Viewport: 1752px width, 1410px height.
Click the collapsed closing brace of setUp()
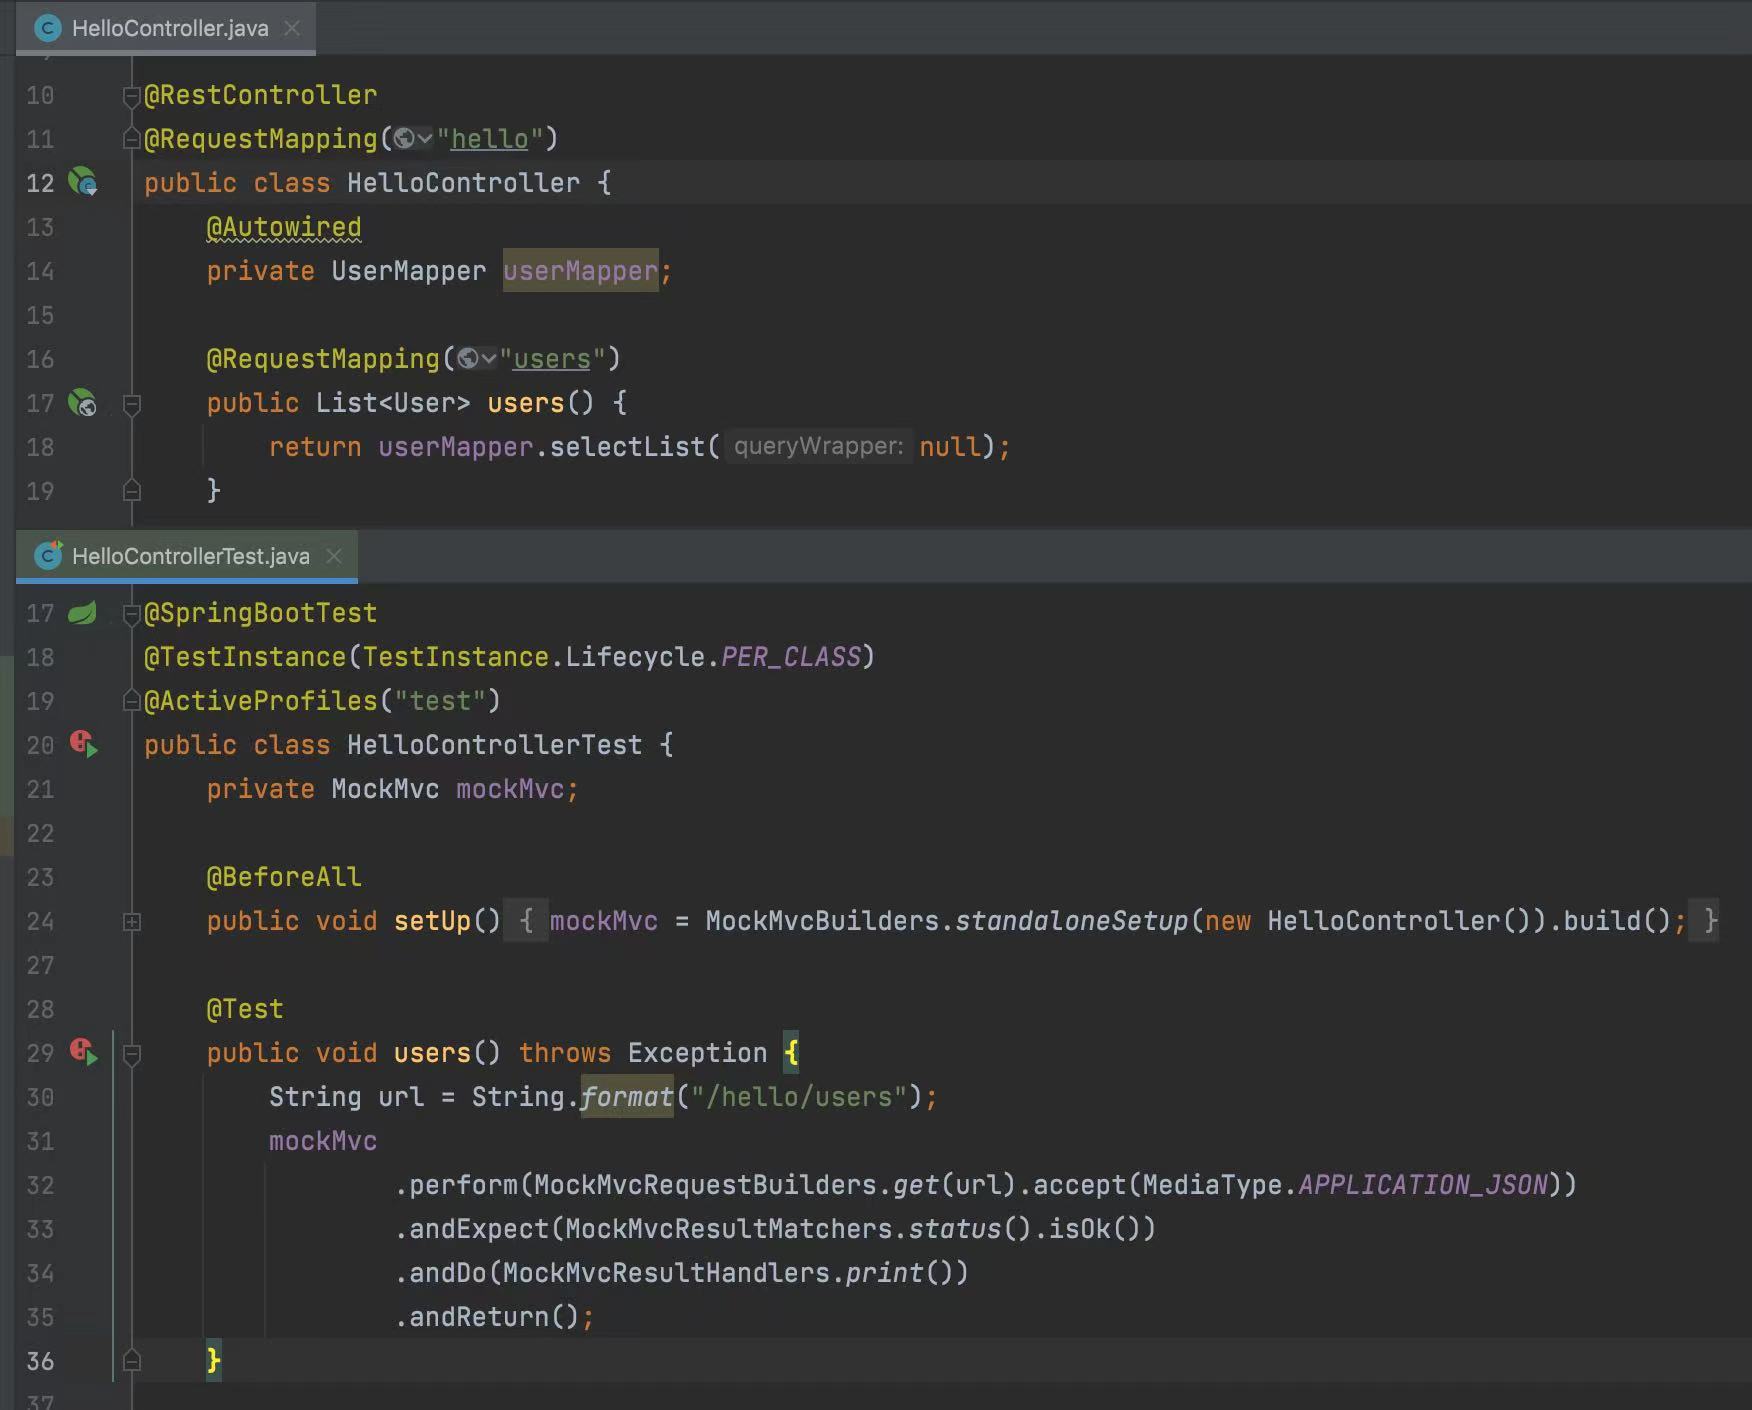pyautogui.click(x=1710, y=921)
